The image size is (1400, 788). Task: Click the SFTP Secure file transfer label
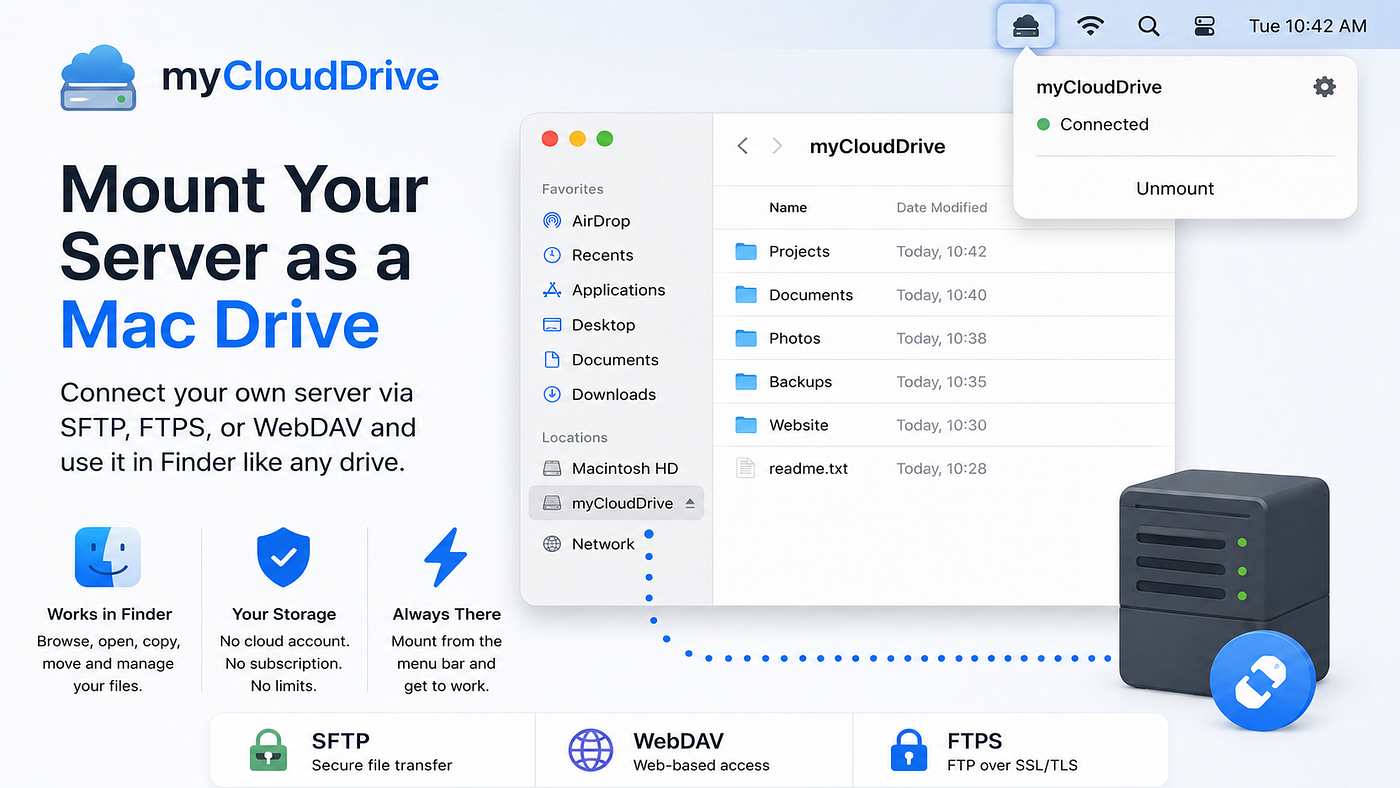382,752
